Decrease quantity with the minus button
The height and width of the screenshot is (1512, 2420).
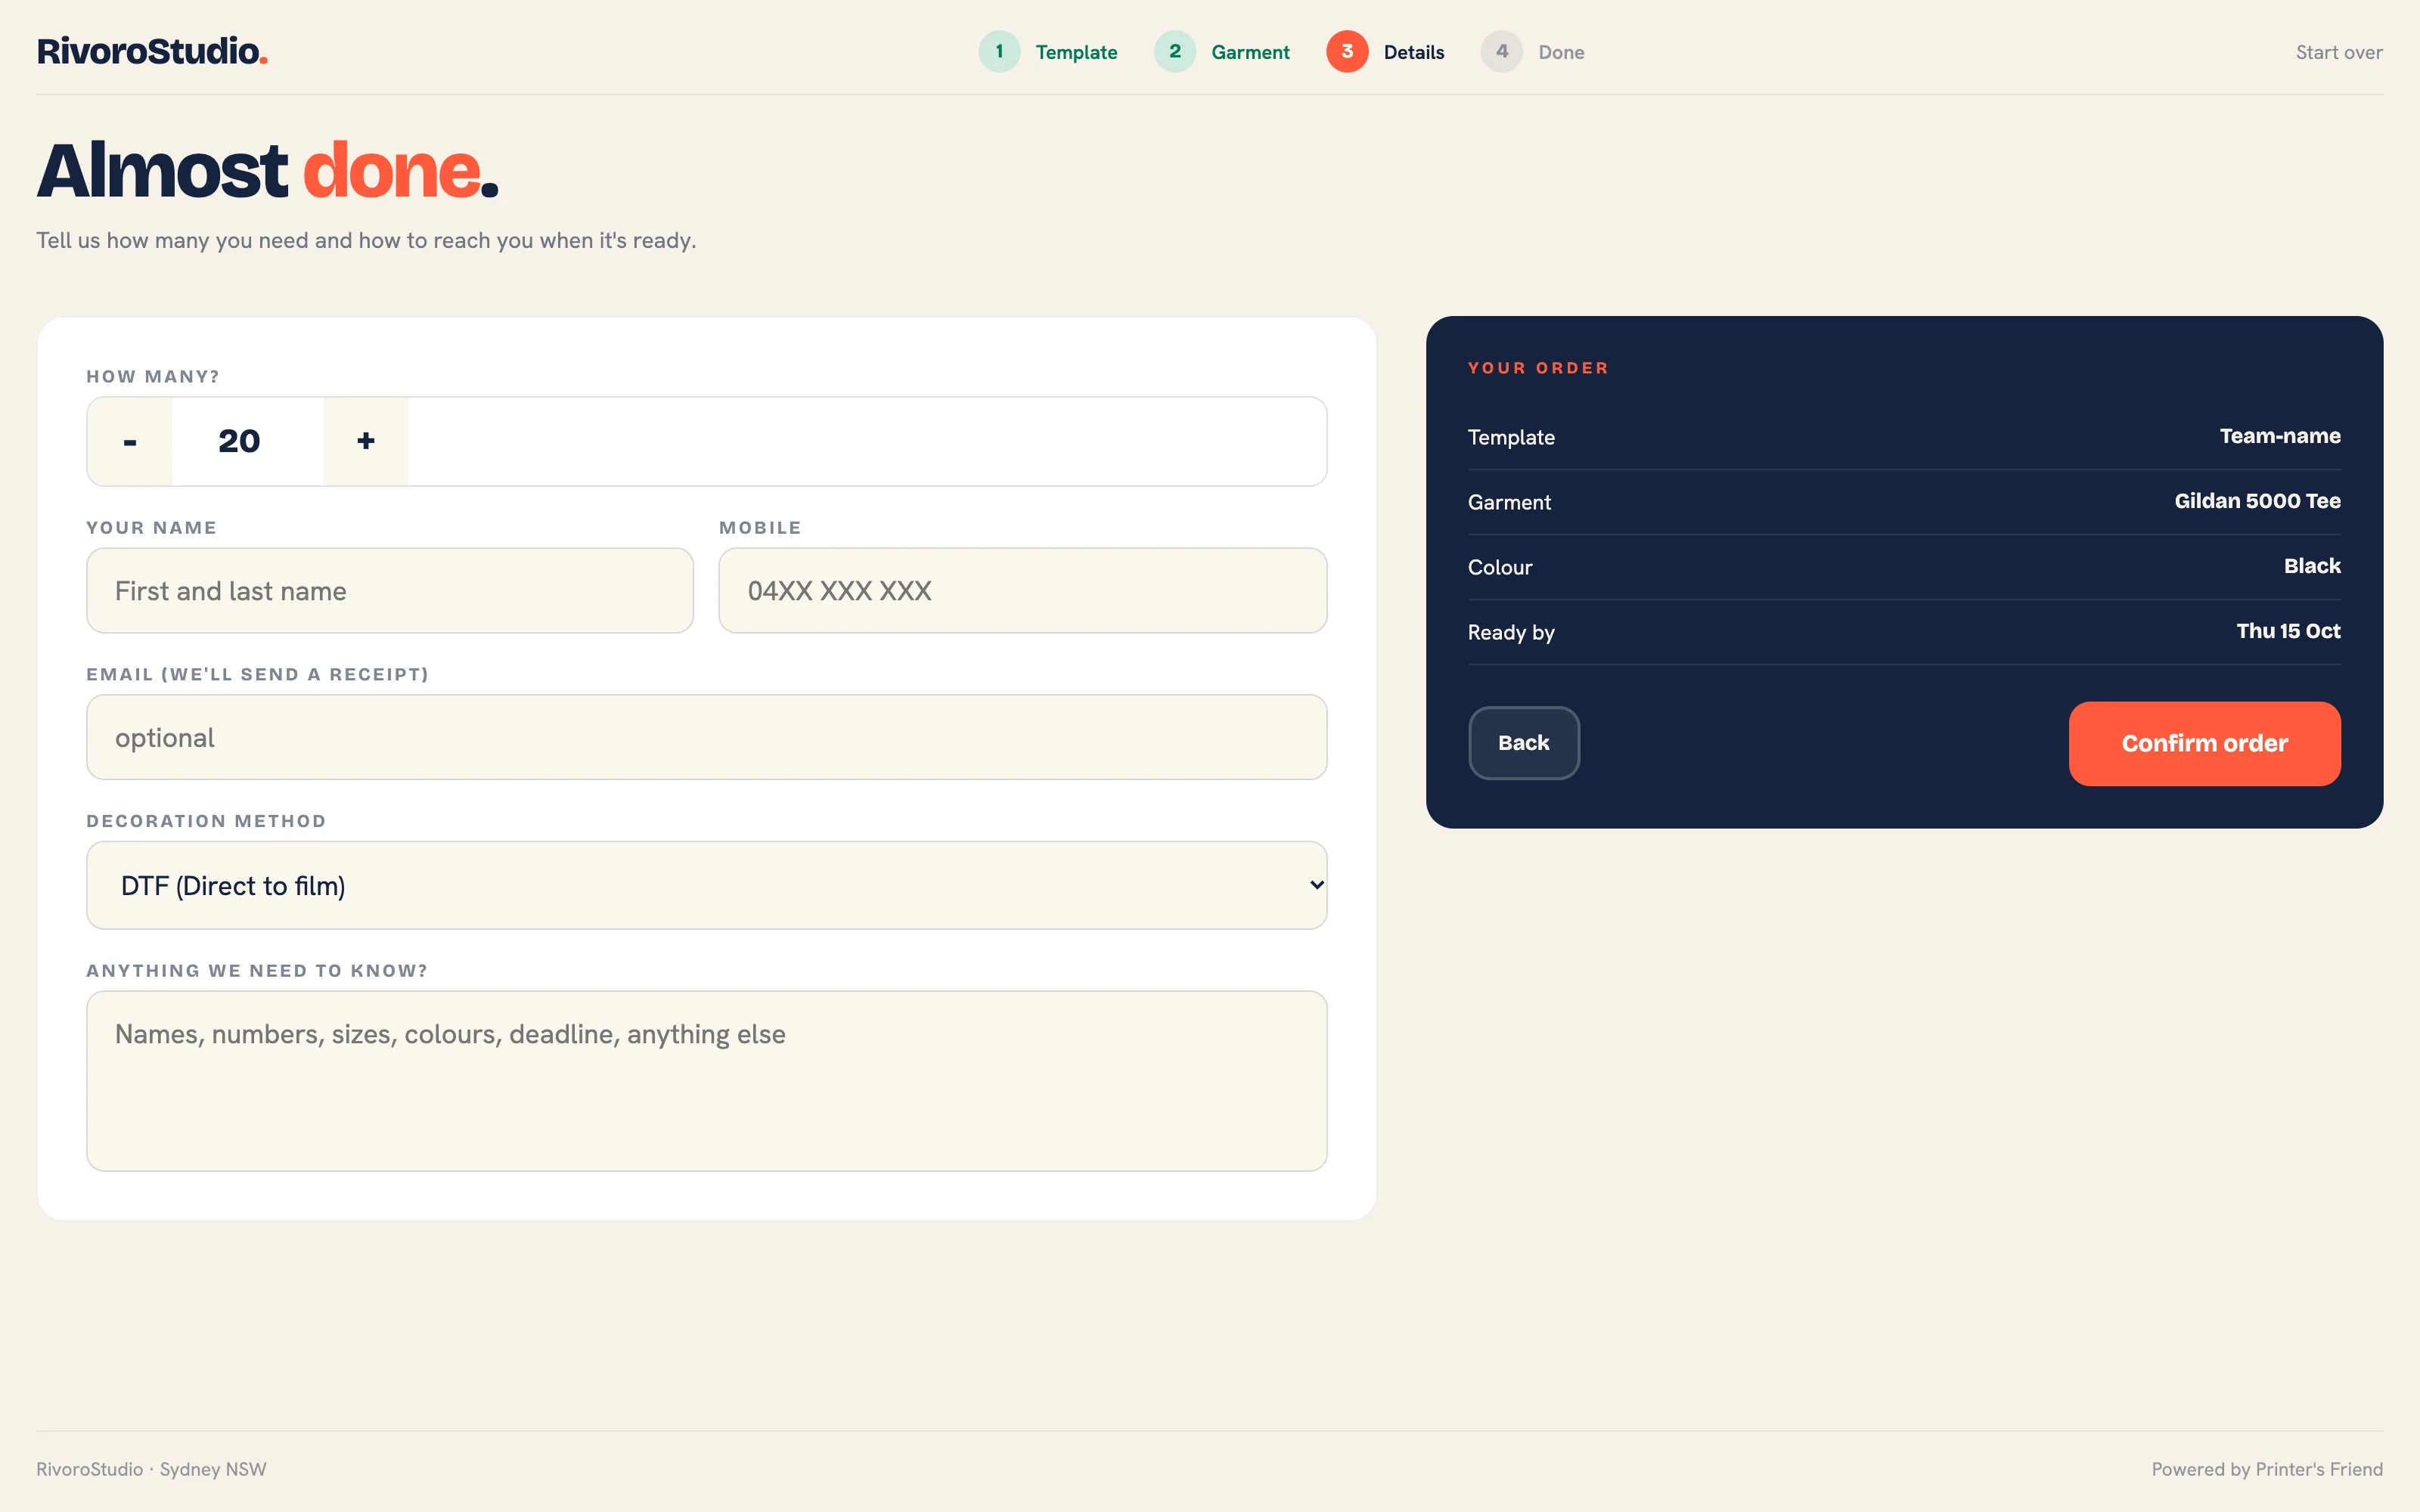[x=130, y=441]
